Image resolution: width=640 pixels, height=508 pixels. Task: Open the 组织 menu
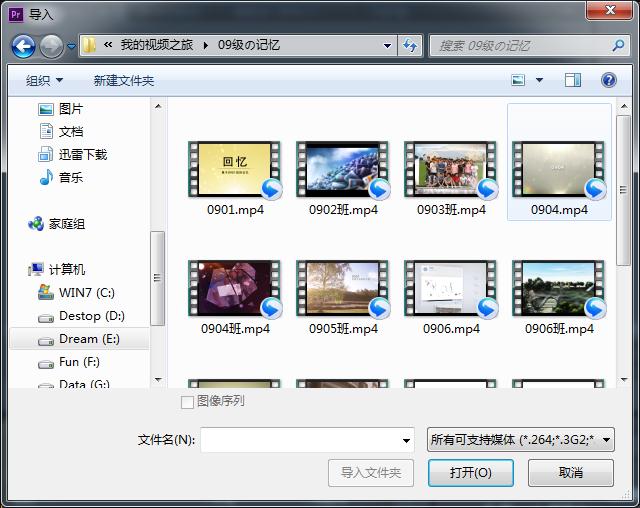44,80
